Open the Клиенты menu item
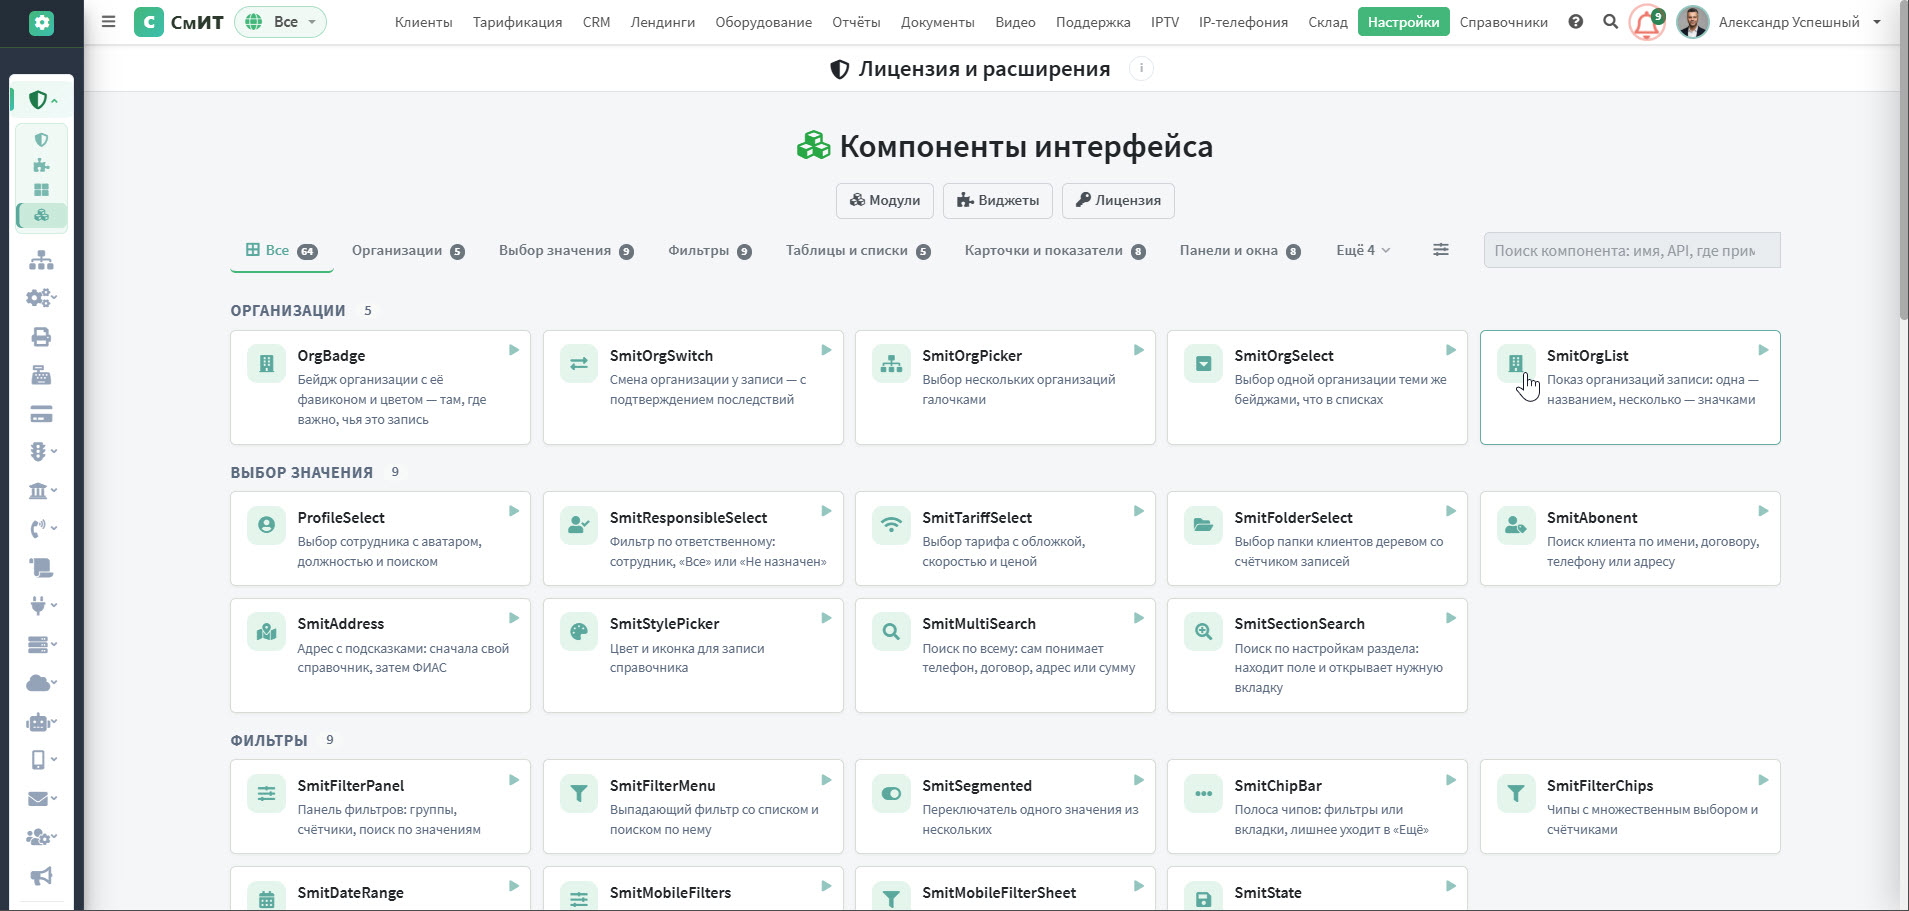 [423, 22]
